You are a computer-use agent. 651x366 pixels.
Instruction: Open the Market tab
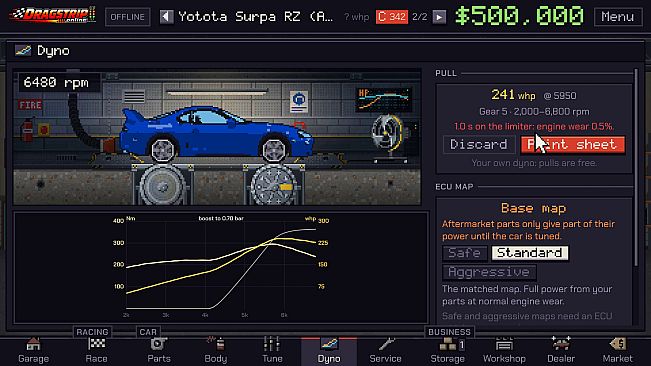click(617, 351)
